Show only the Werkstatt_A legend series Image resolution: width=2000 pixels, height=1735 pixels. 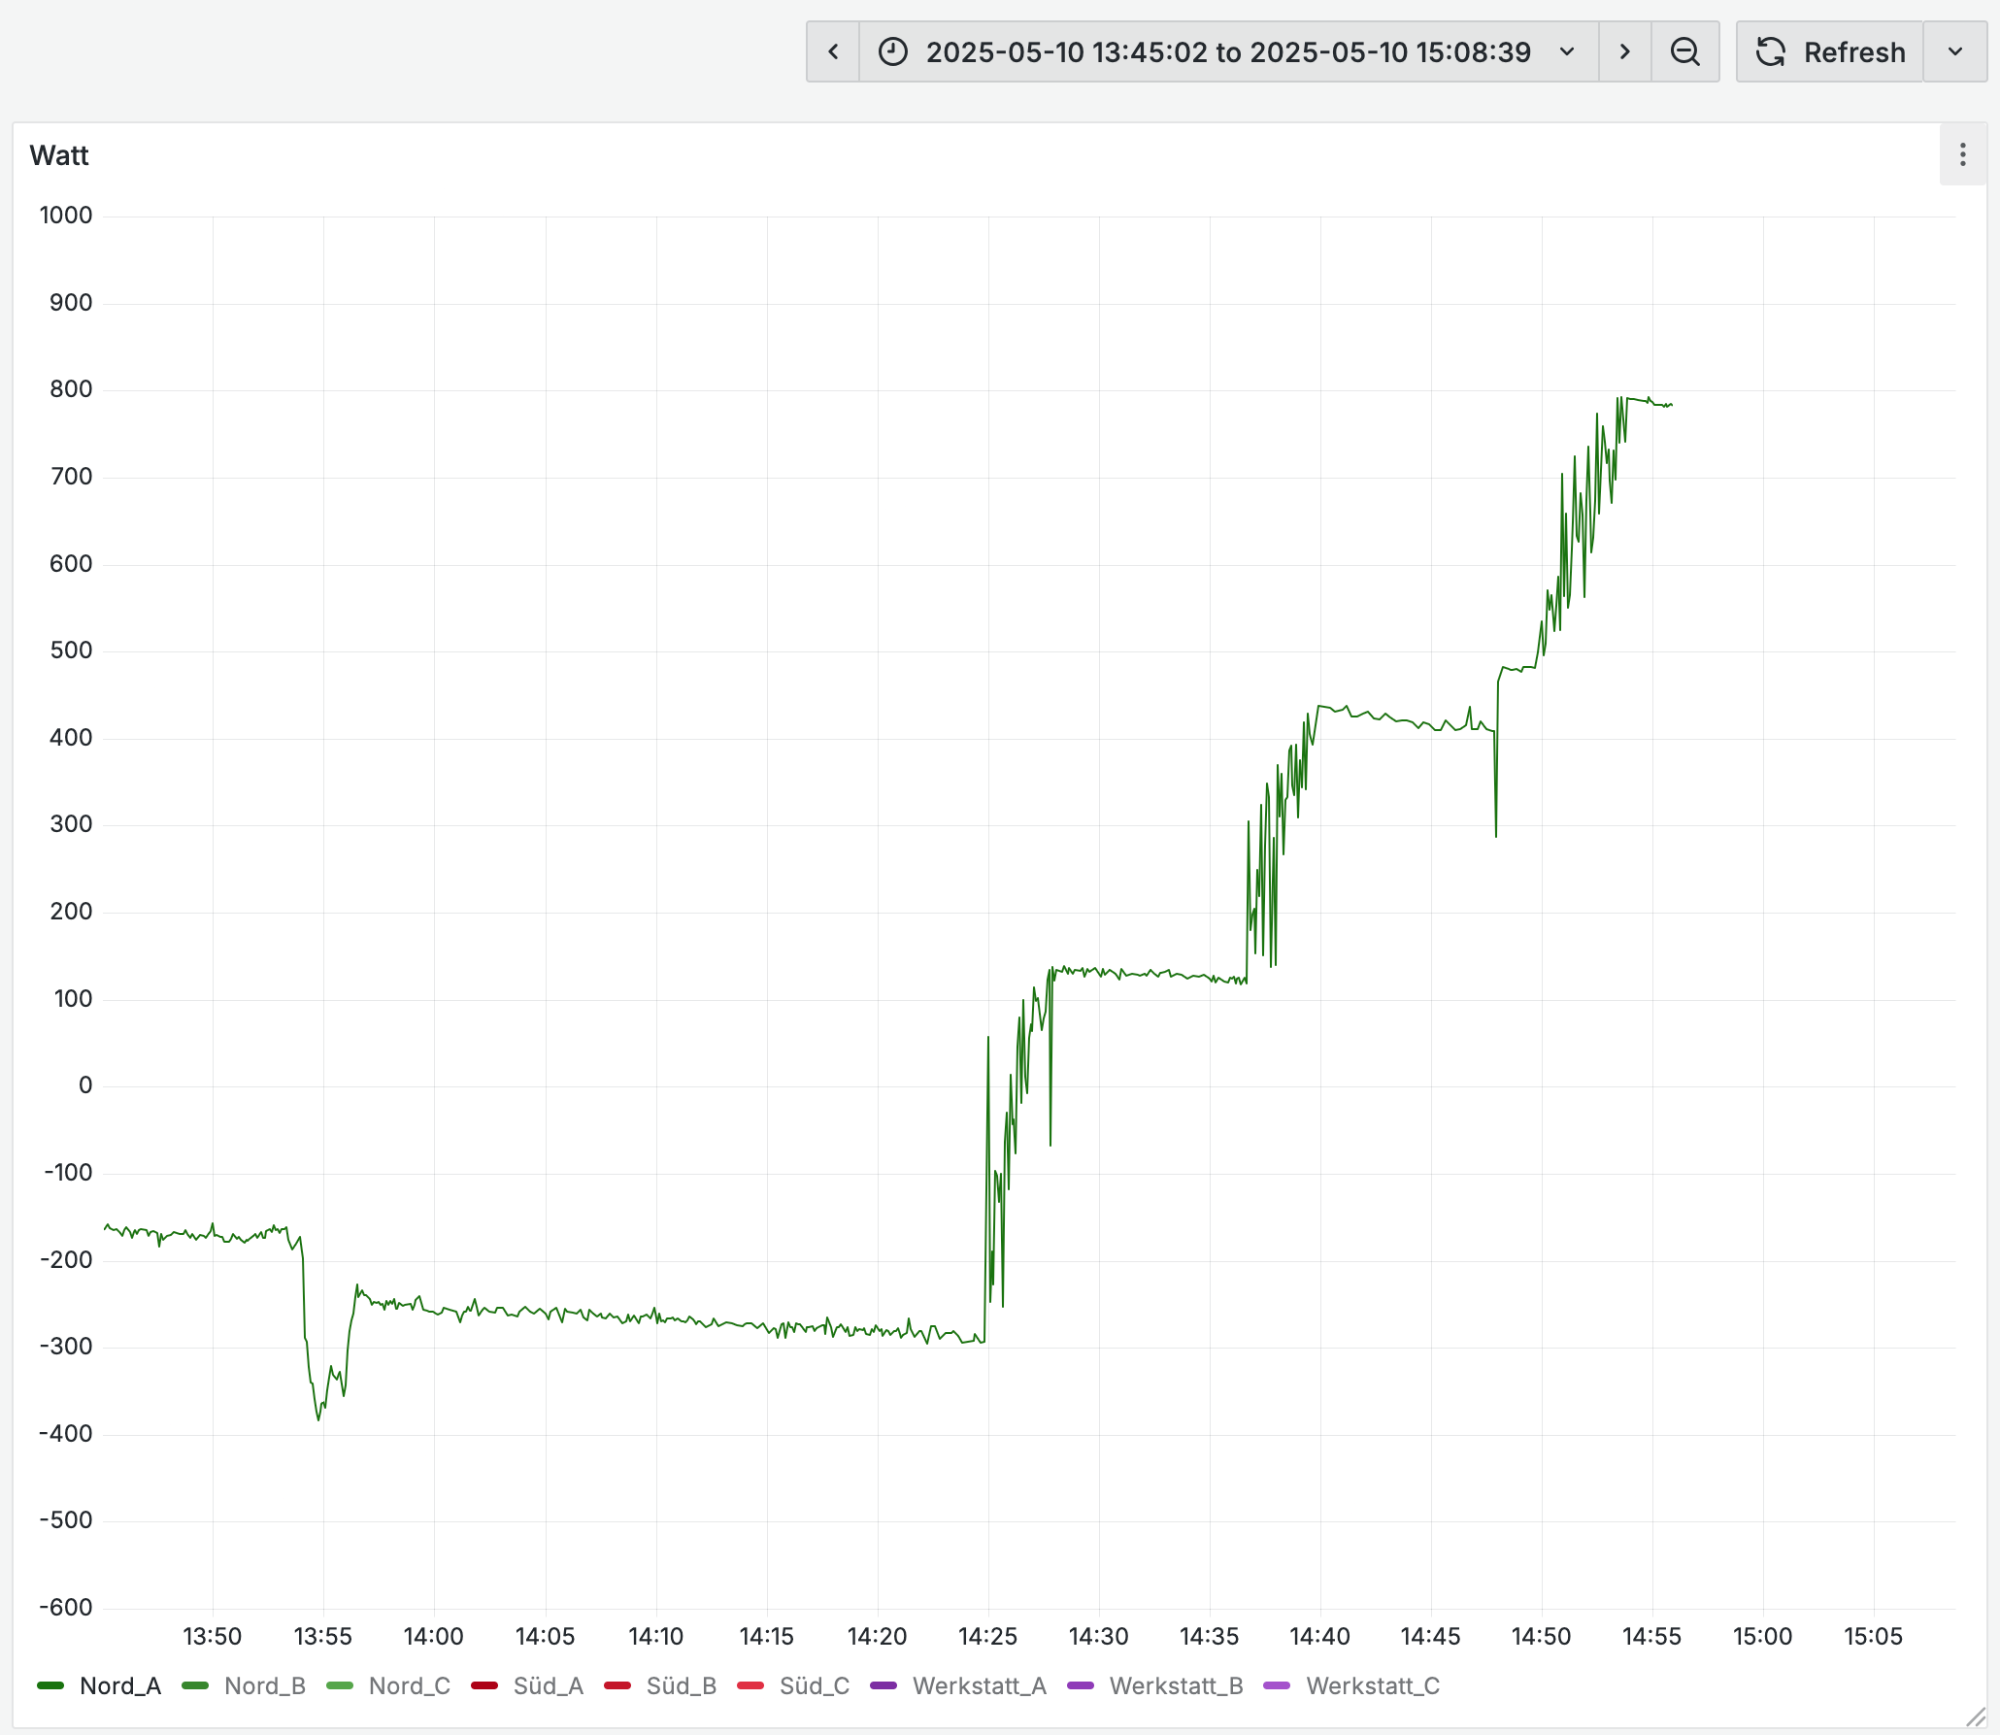click(979, 1686)
